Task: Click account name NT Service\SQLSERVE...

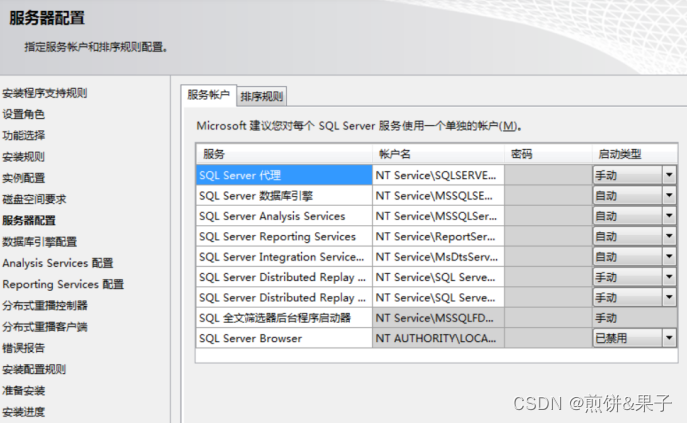Action: coord(438,175)
